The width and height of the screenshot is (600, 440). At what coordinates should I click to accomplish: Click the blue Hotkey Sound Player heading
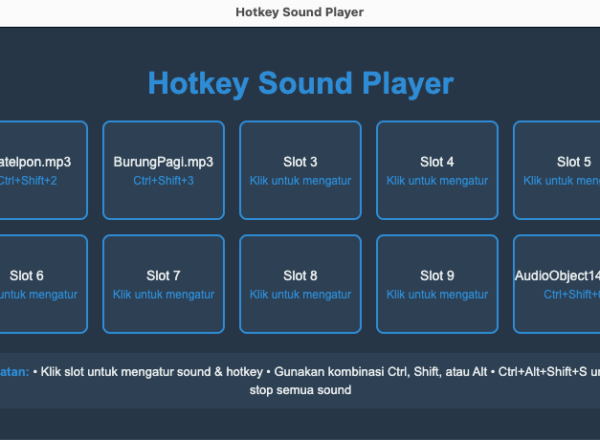[x=300, y=83]
